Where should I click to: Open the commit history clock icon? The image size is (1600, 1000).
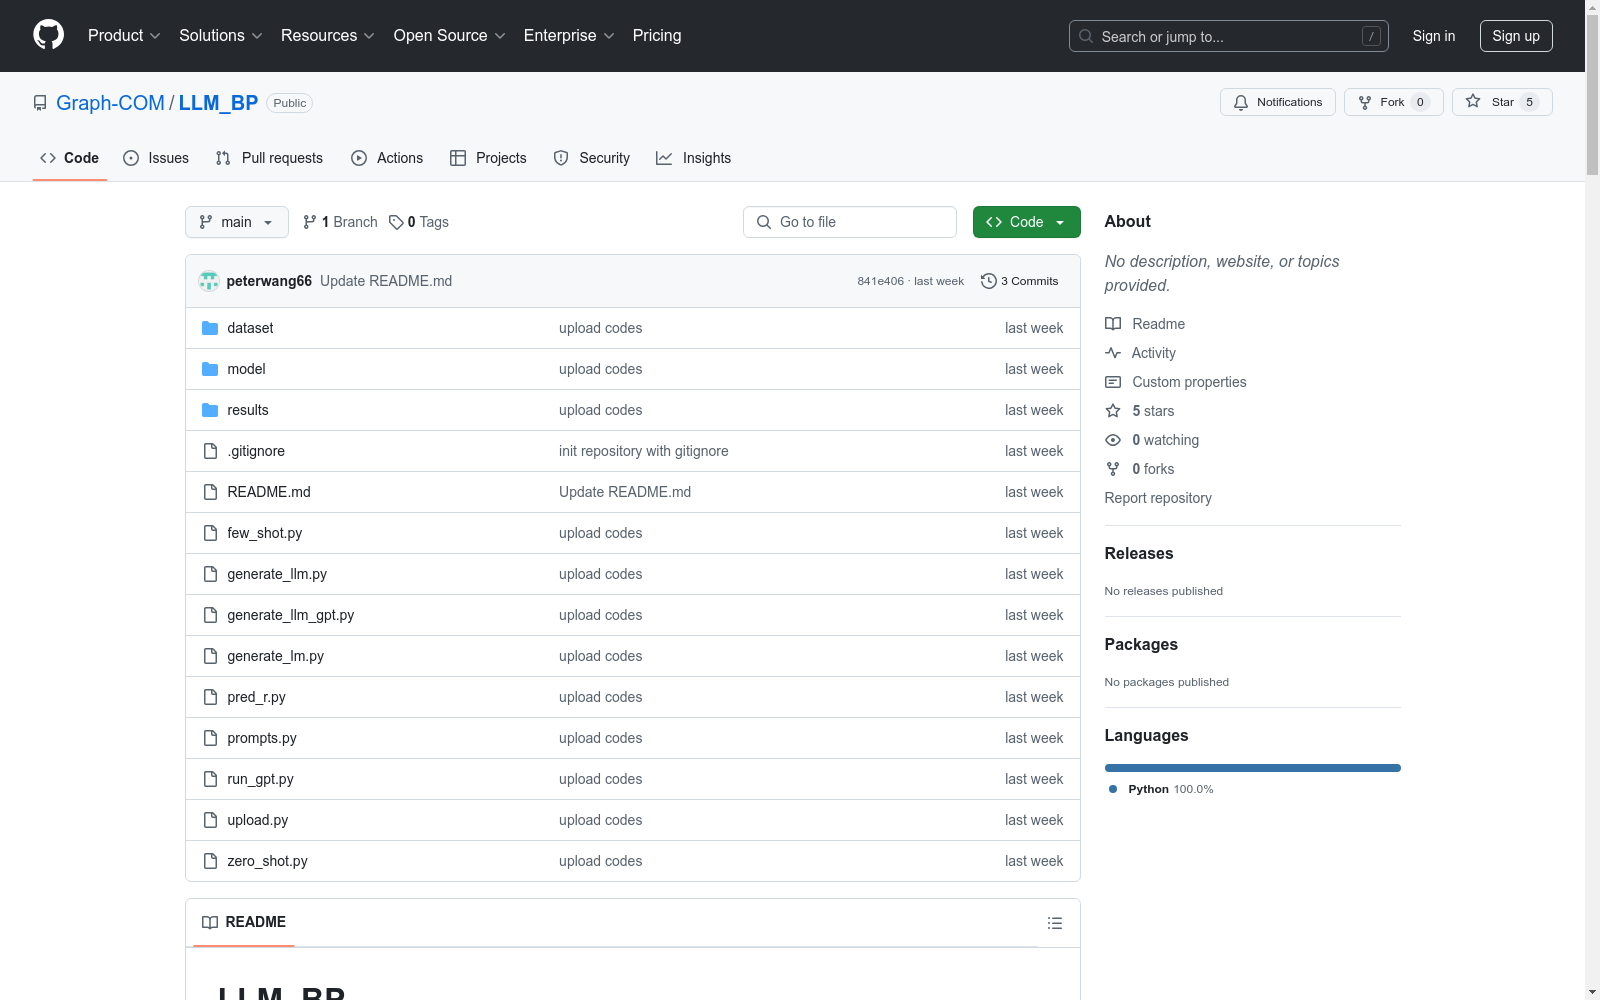(988, 281)
